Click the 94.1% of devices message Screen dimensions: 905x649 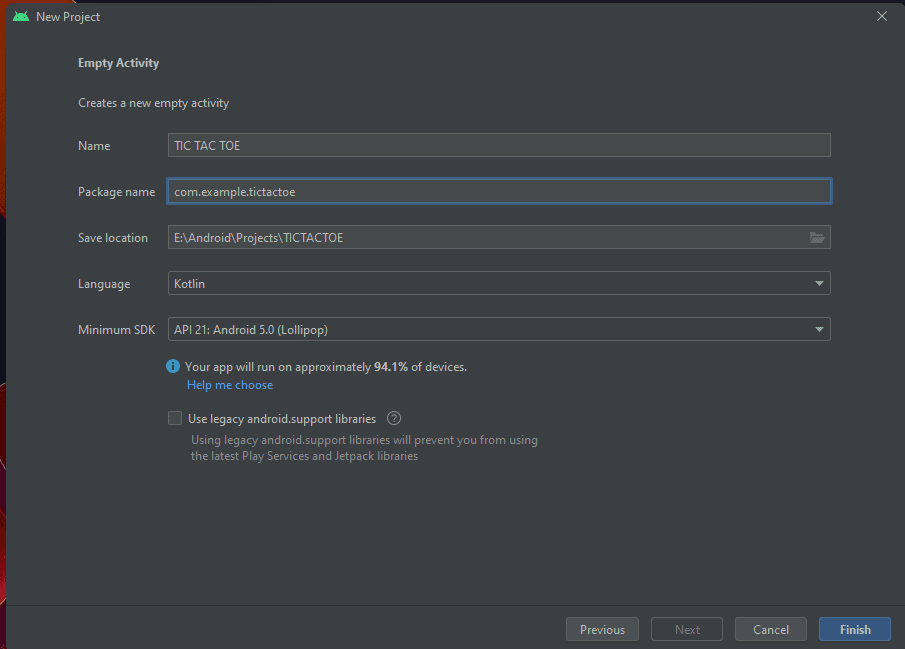326,367
